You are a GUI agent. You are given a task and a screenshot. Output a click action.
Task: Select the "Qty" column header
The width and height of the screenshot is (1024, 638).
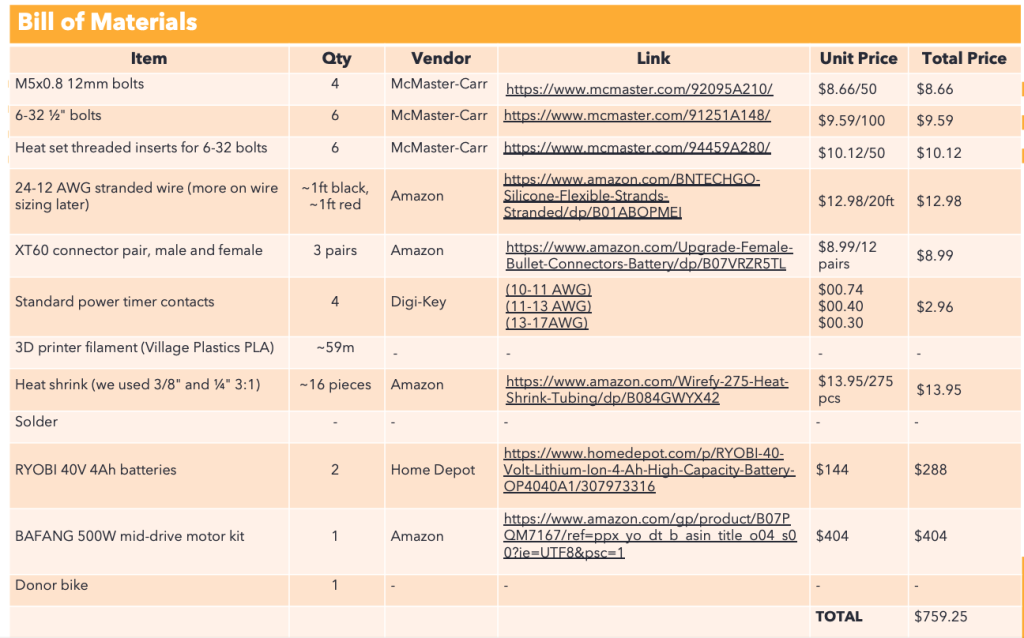tap(336, 59)
